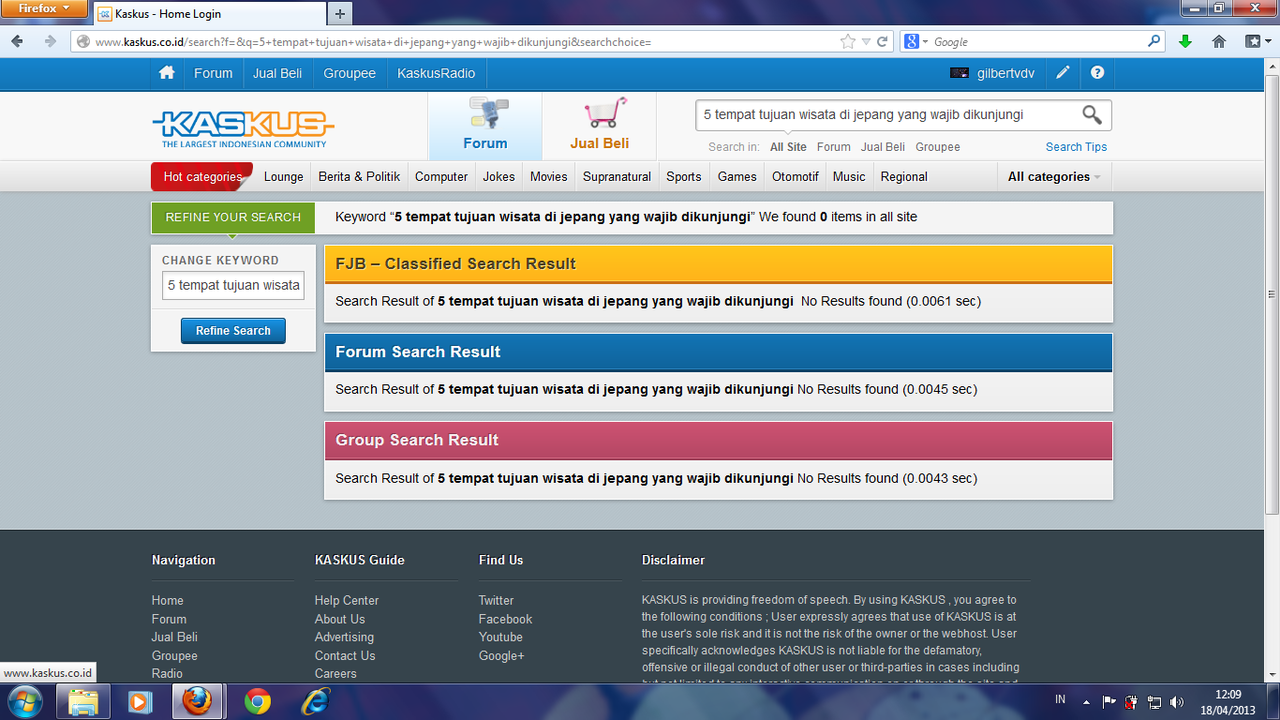Open Internet Explorer from taskbar

[316, 702]
